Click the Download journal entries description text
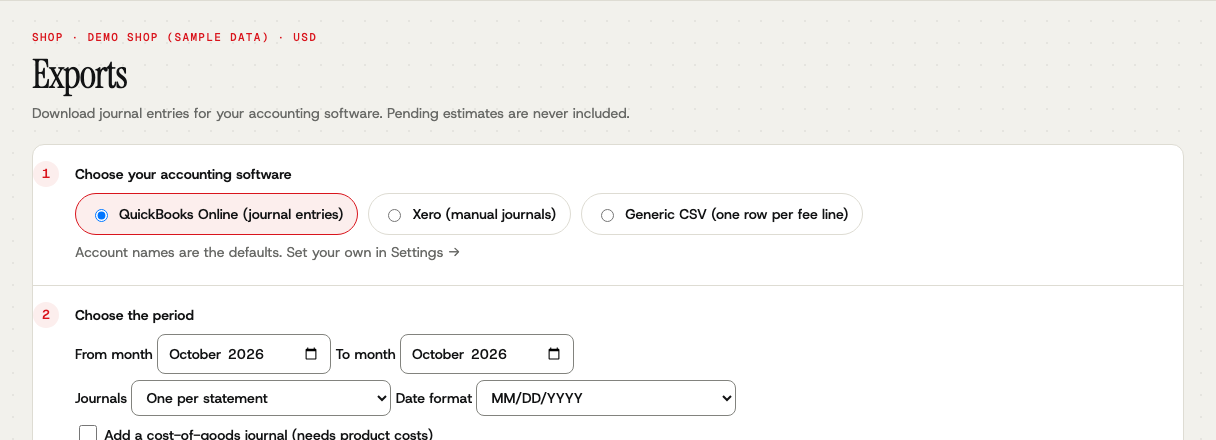Image resolution: width=1216 pixels, height=440 pixels. pos(331,113)
